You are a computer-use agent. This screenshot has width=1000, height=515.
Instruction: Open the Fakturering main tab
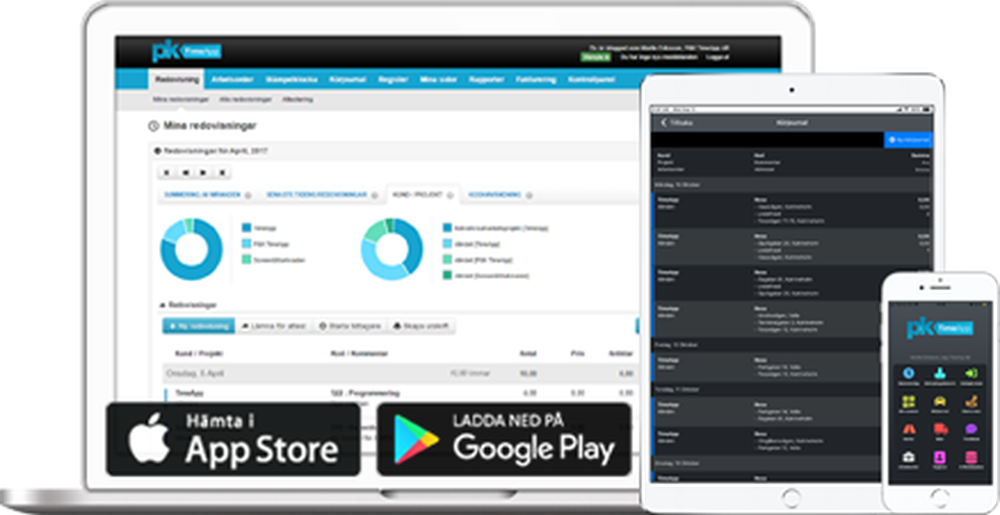tap(536, 80)
